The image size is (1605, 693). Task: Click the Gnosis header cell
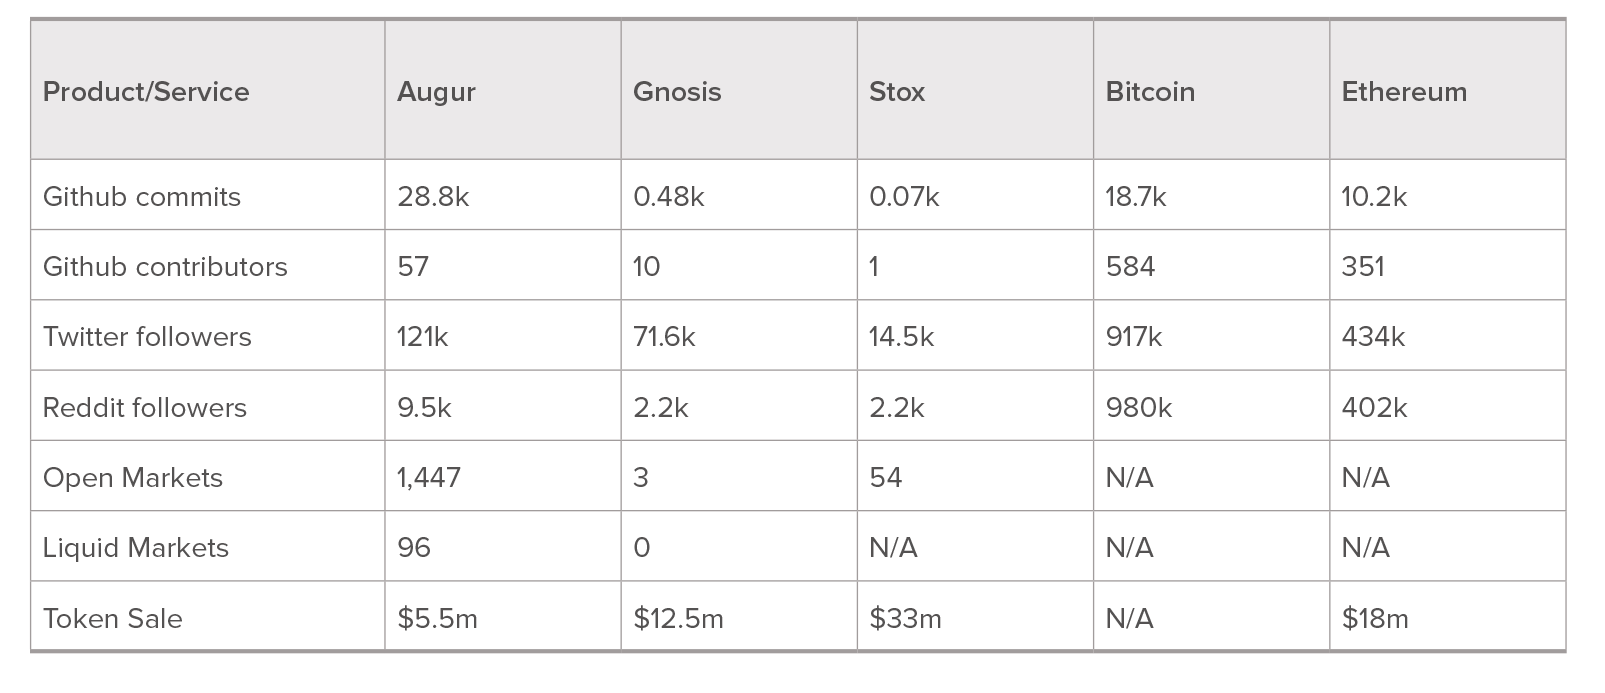[739, 90]
